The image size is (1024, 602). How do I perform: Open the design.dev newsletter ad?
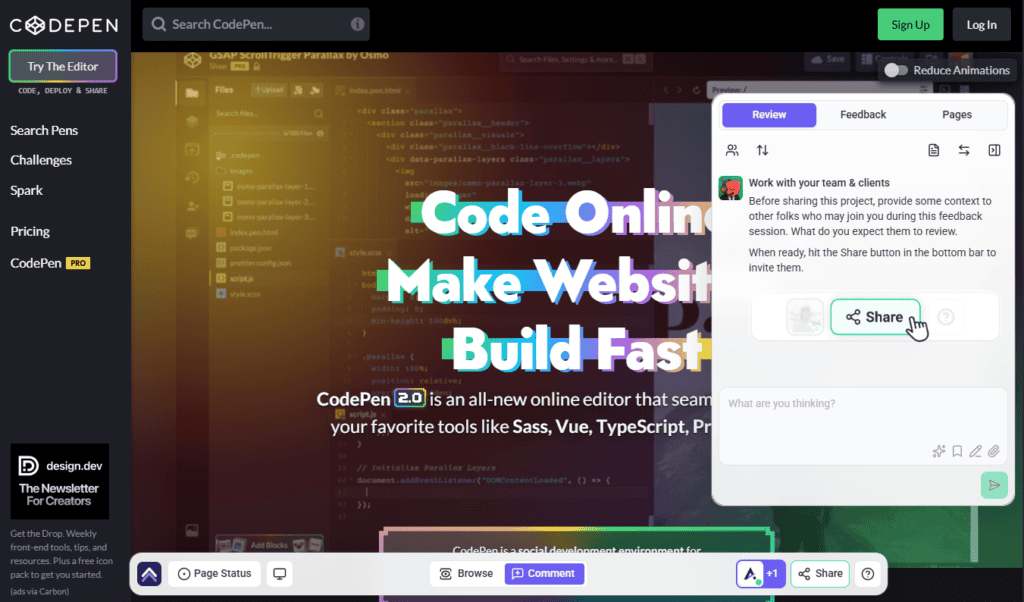59,481
